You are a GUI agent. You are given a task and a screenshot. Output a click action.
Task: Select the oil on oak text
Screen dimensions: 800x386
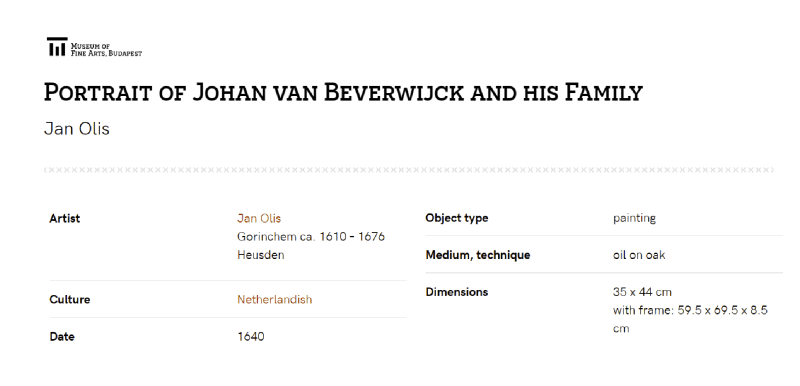(x=639, y=255)
